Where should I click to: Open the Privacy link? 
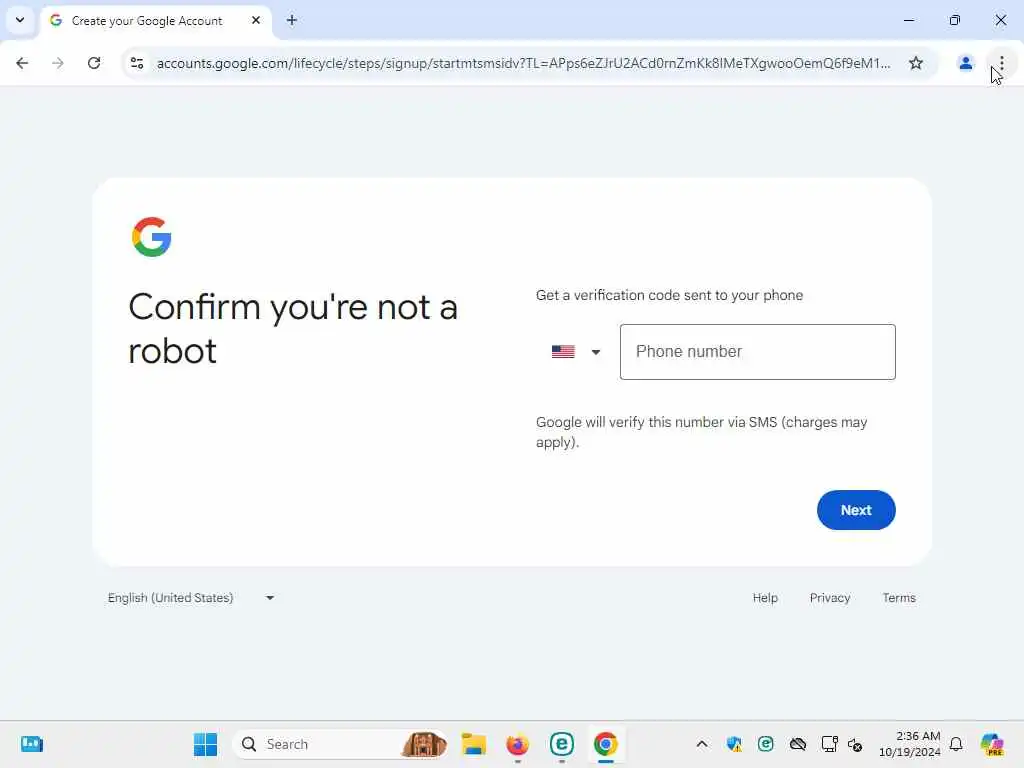click(829, 598)
